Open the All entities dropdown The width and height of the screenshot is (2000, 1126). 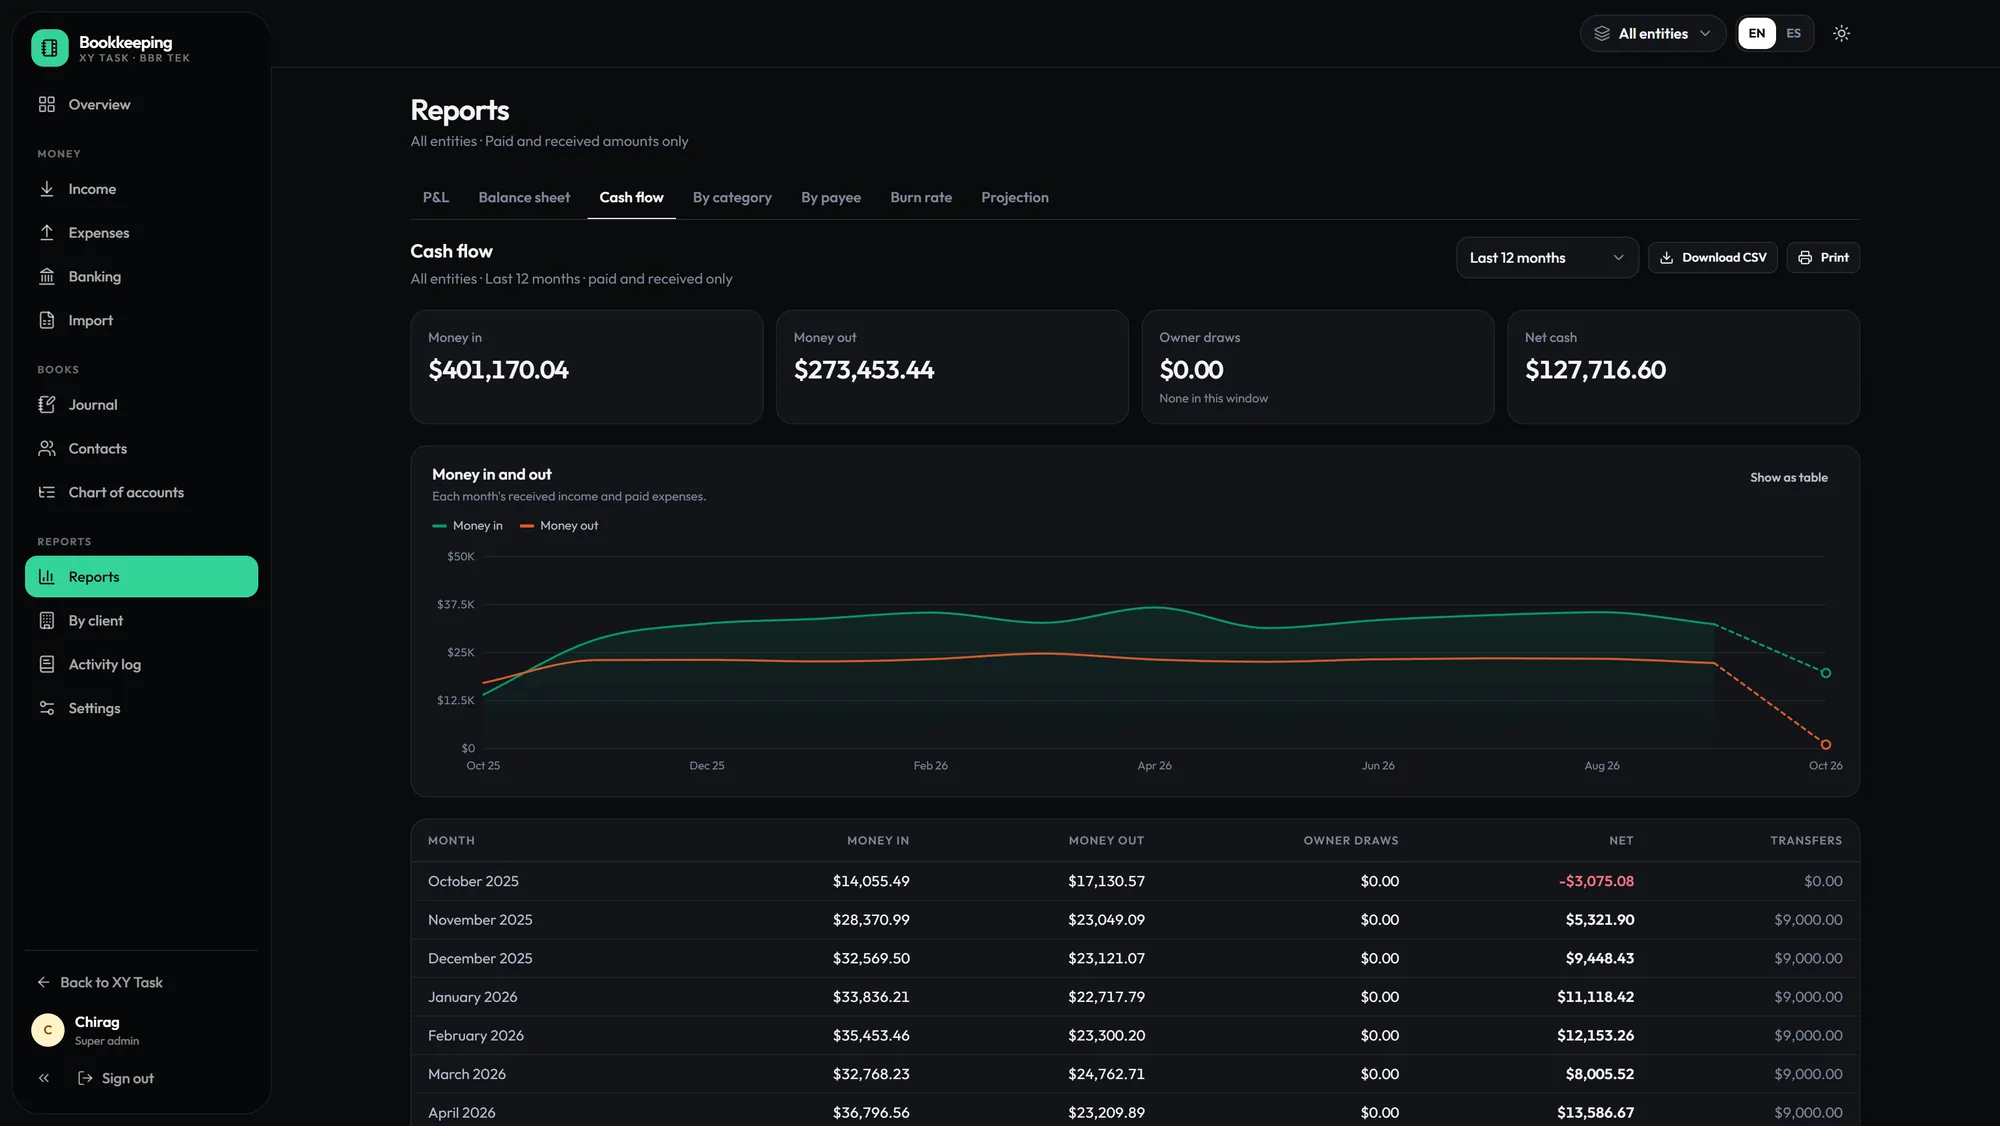pos(1652,34)
